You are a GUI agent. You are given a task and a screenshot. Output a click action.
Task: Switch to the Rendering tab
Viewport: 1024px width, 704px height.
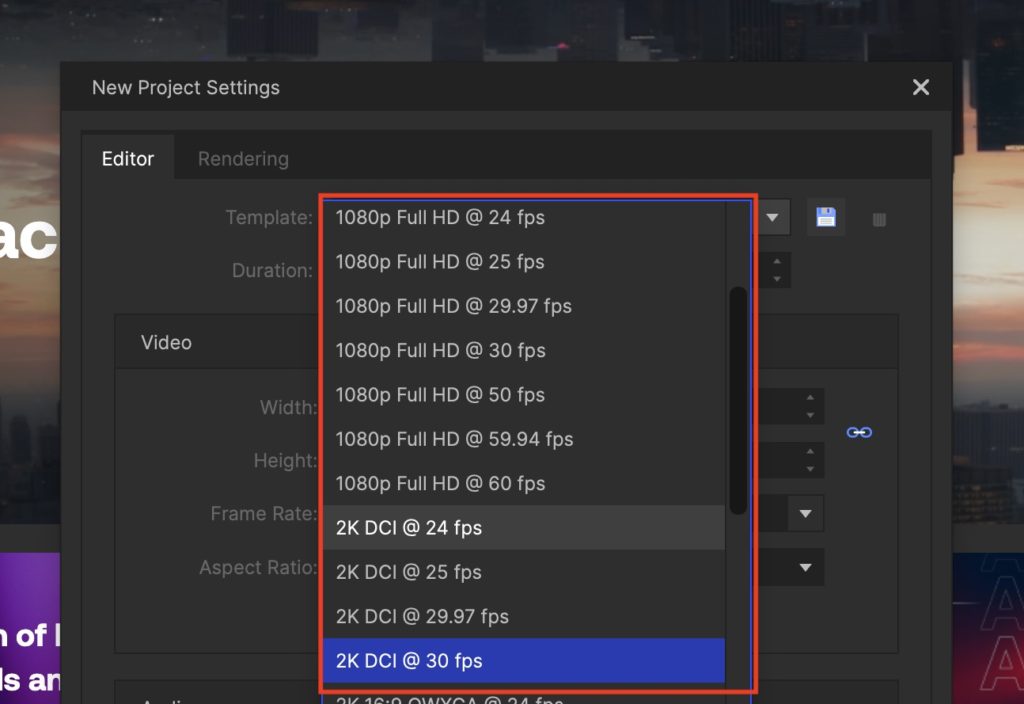pos(243,159)
